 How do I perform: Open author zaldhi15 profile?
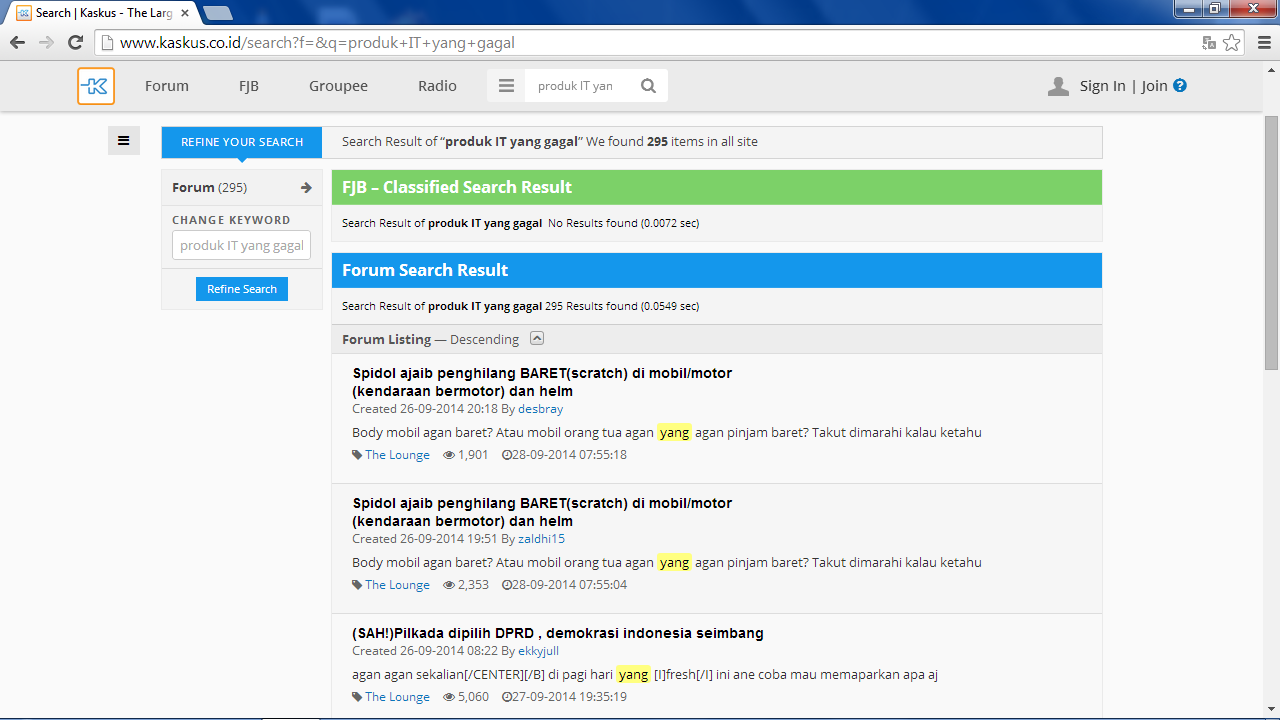[541, 539]
